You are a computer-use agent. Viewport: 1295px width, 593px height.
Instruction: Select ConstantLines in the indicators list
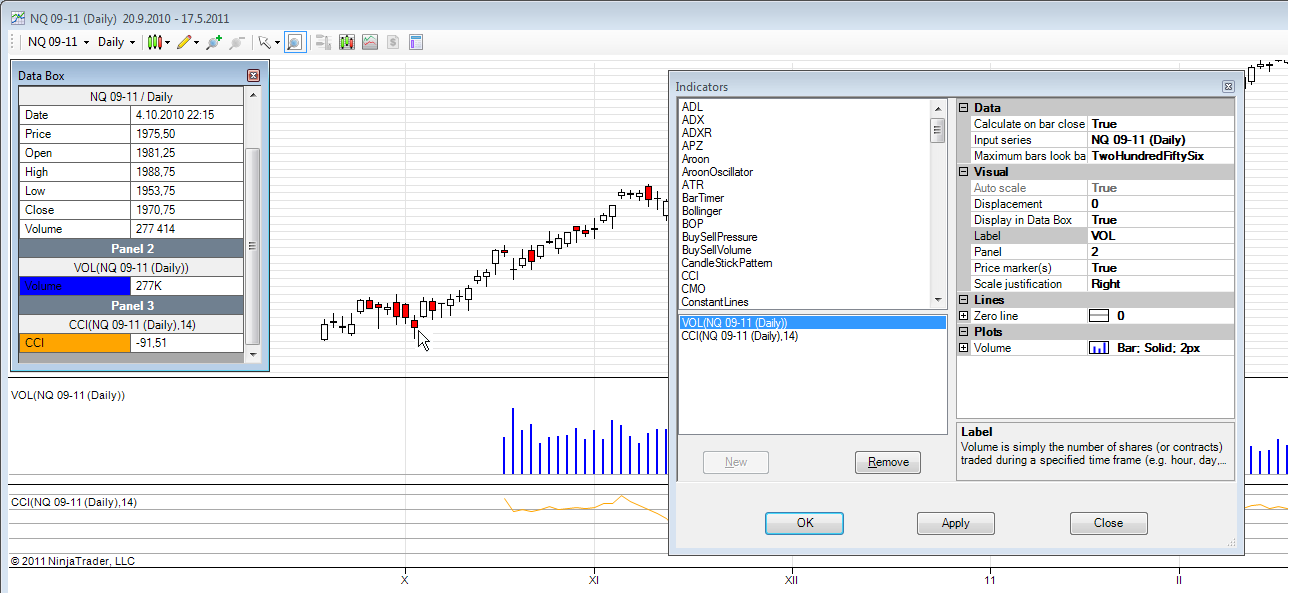pos(715,302)
